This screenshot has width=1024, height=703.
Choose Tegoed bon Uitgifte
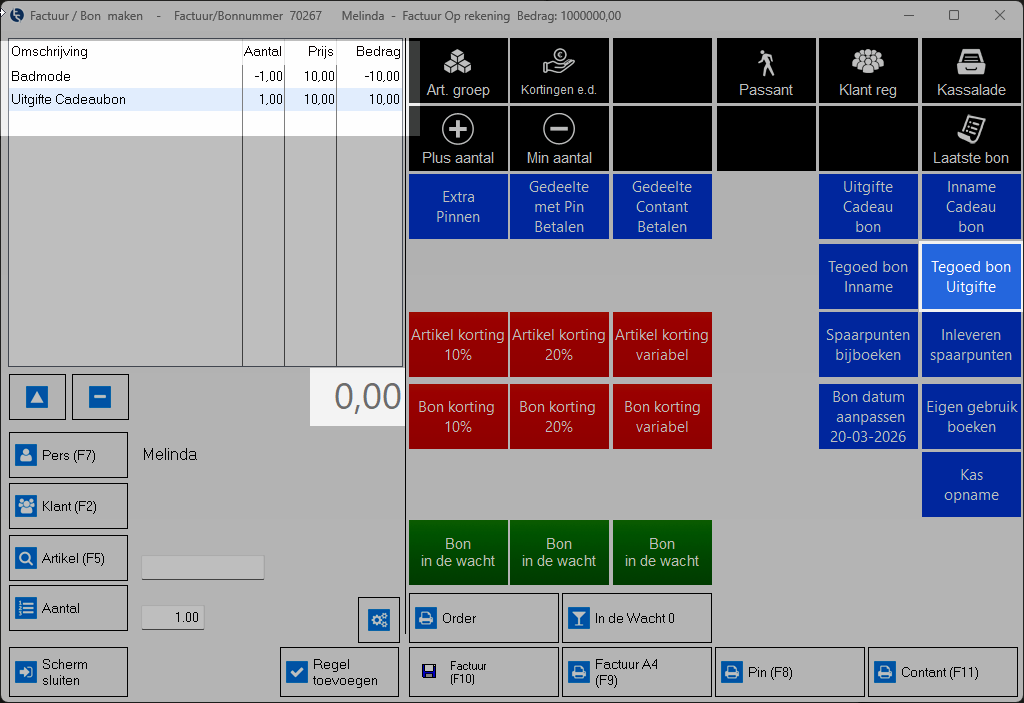coord(971,277)
